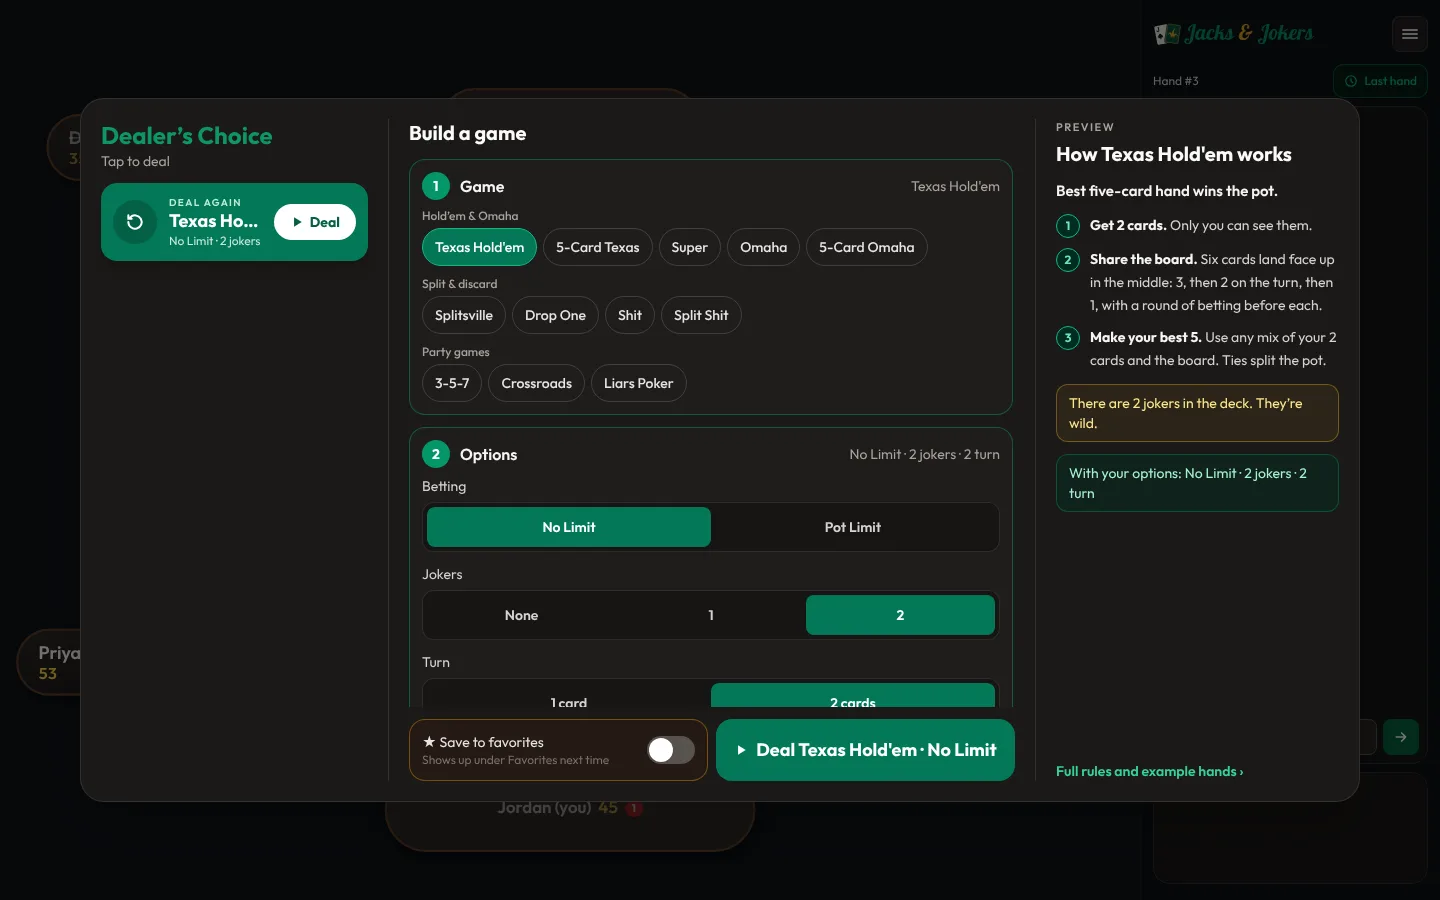Click the step 2 Options badge
The height and width of the screenshot is (900, 1440).
pyautogui.click(x=436, y=454)
